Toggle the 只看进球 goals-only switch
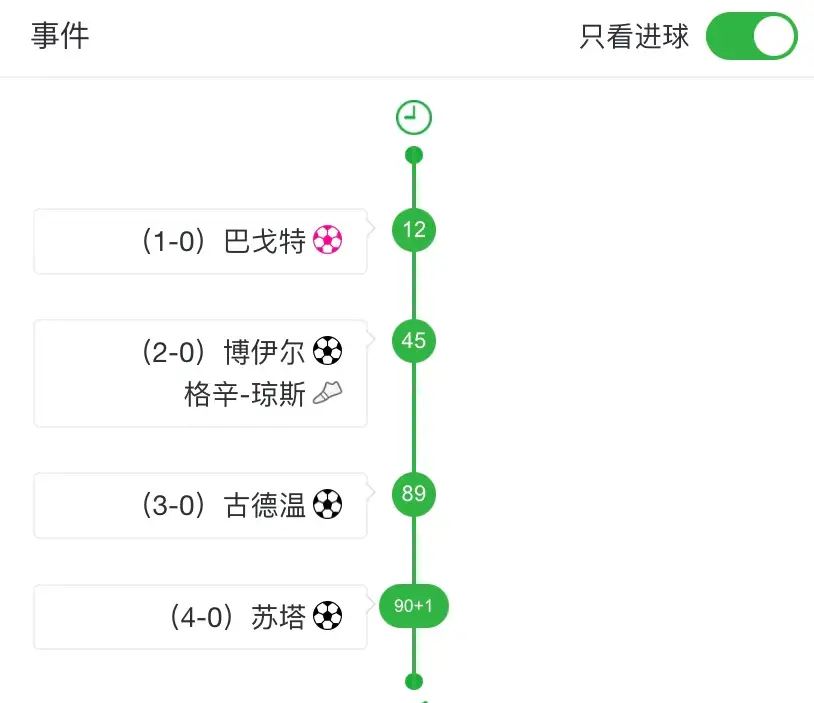 click(751, 38)
